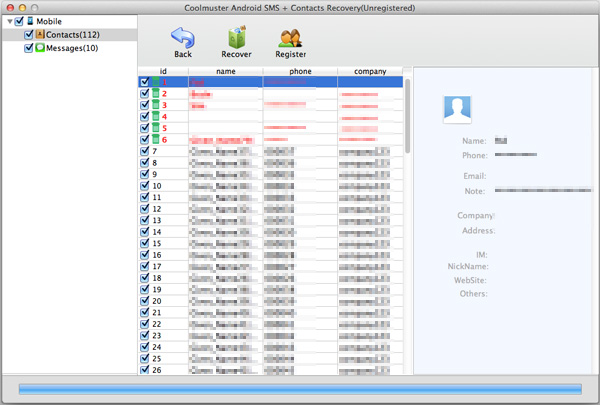Select deleted contact id 5
The image size is (600, 405).
coord(271,128)
